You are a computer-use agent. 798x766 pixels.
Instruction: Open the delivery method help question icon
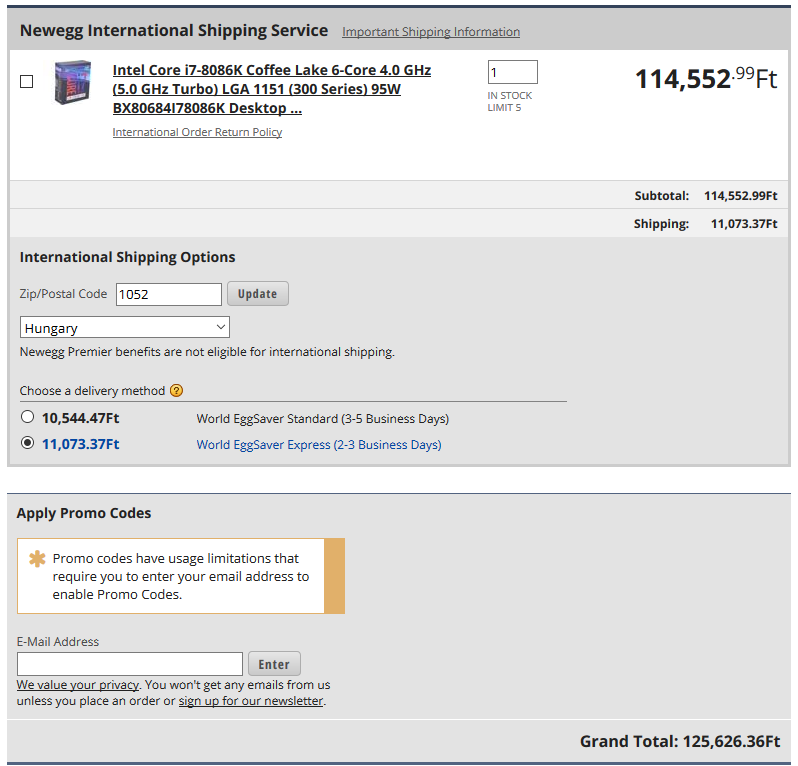click(x=177, y=390)
